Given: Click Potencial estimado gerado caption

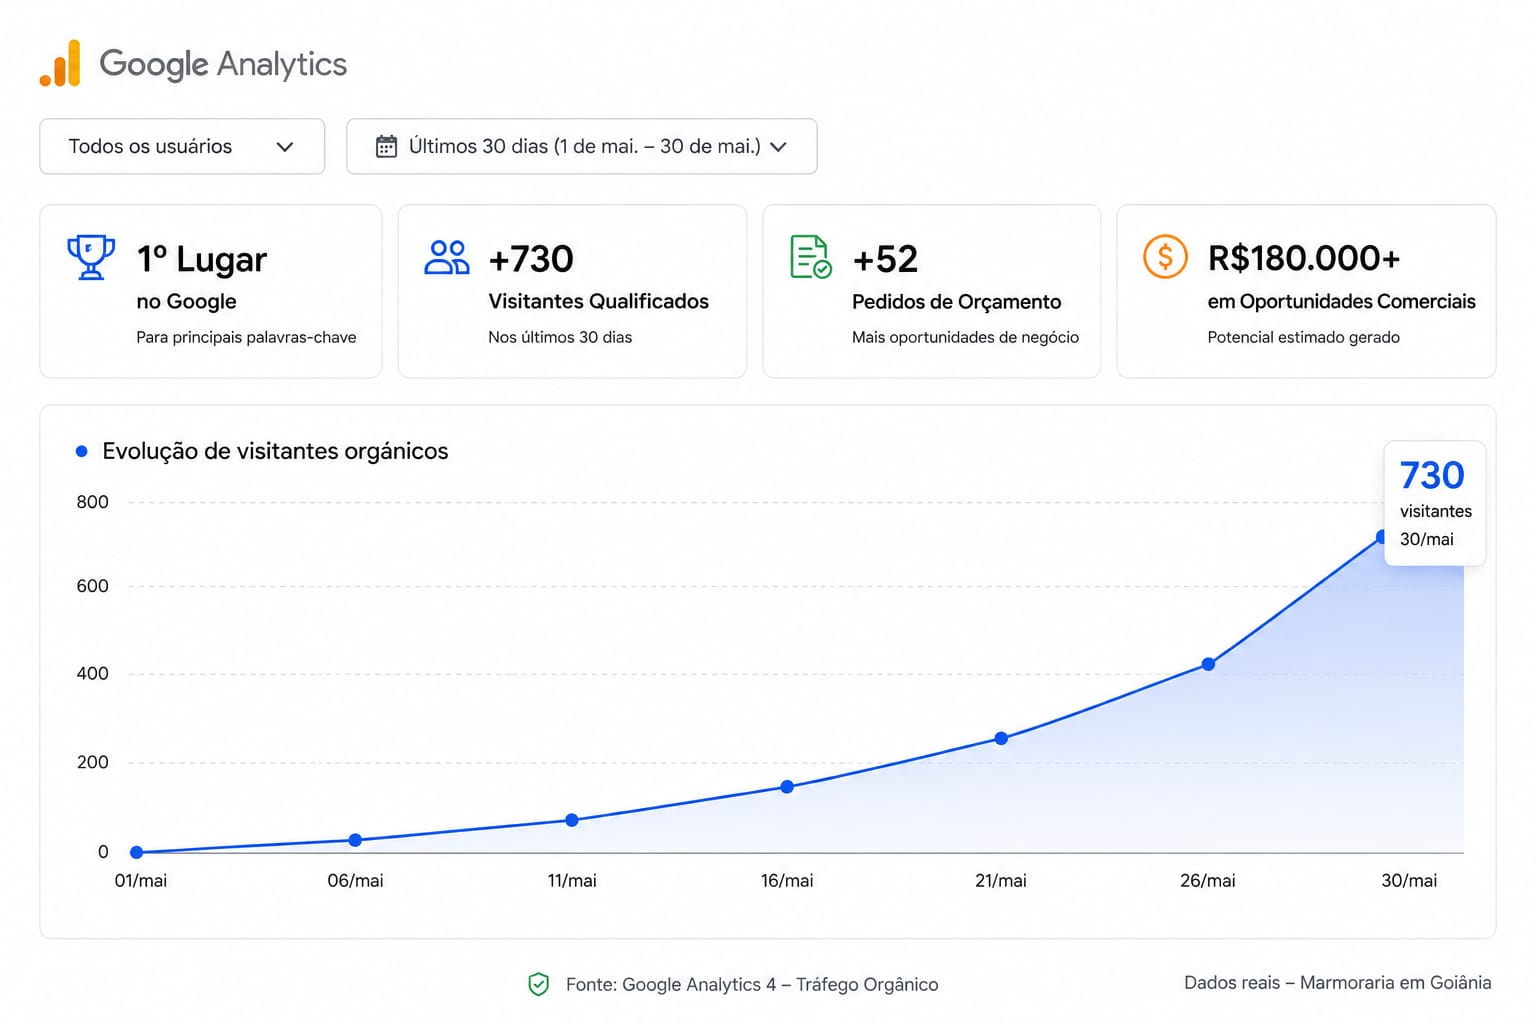Looking at the screenshot, I should click(x=1303, y=337).
